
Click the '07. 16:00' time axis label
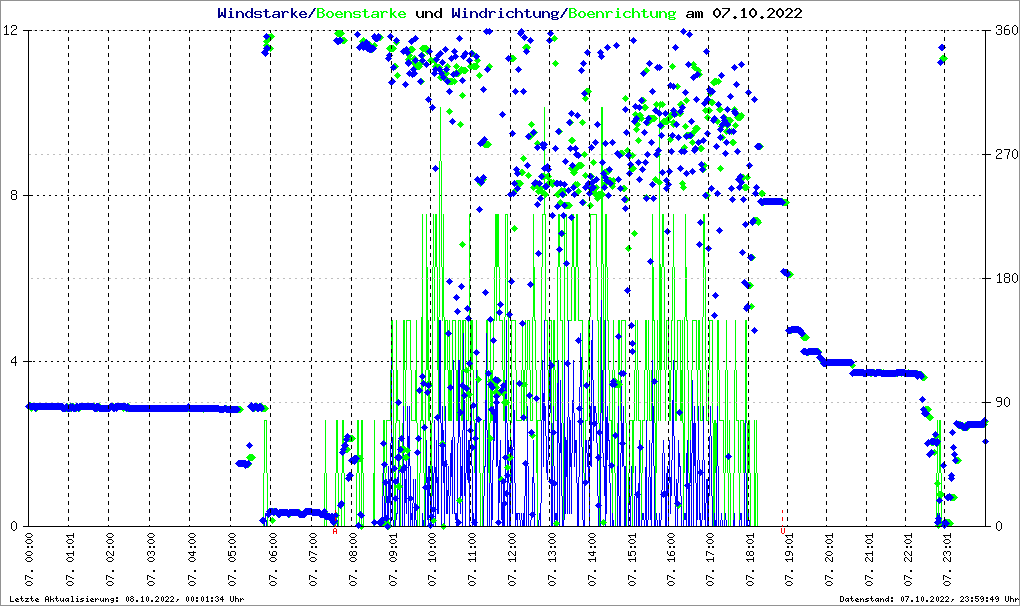pos(670,560)
